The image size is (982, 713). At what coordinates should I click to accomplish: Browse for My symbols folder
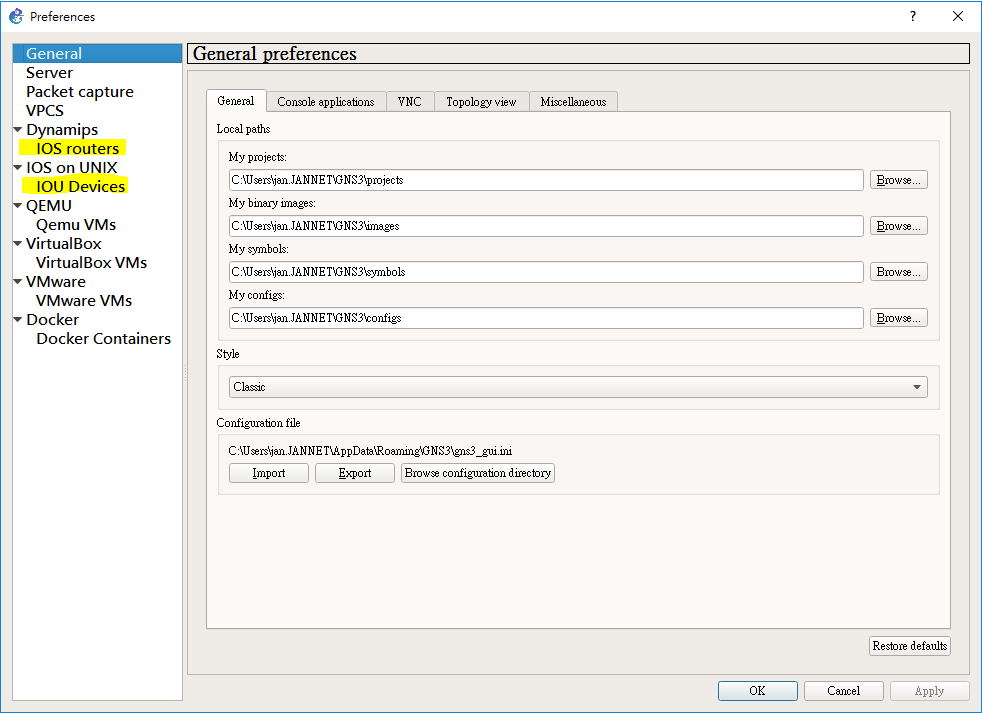898,272
